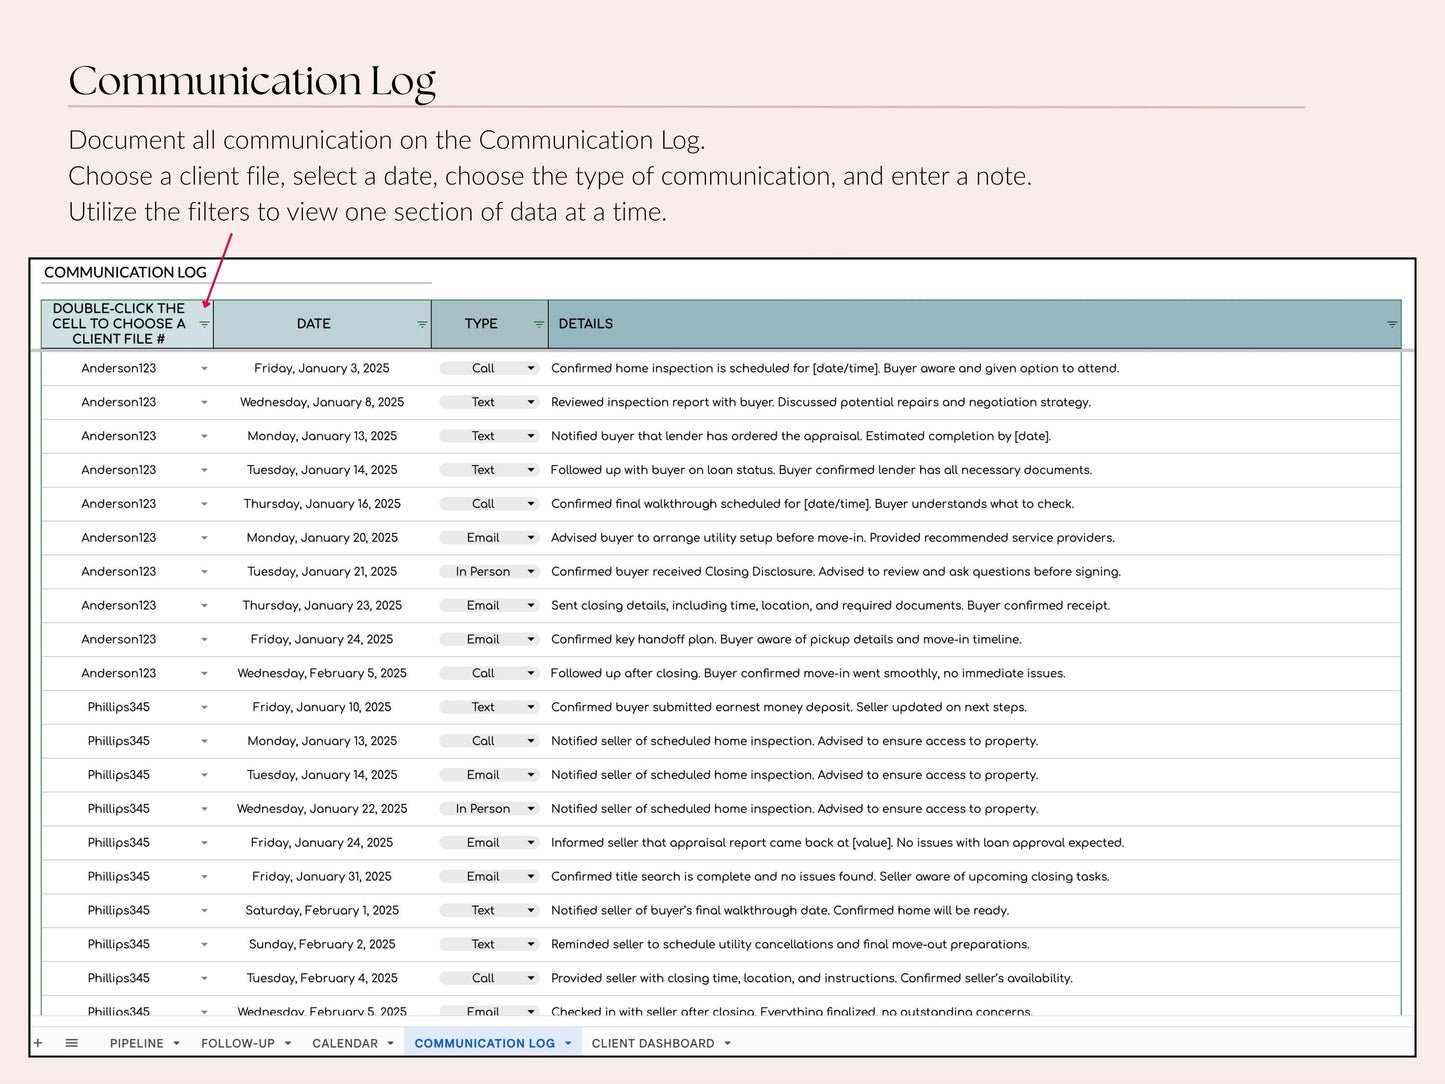
Task: Switch to the PIPELINE sheet tab
Action: [x=137, y=1043]
